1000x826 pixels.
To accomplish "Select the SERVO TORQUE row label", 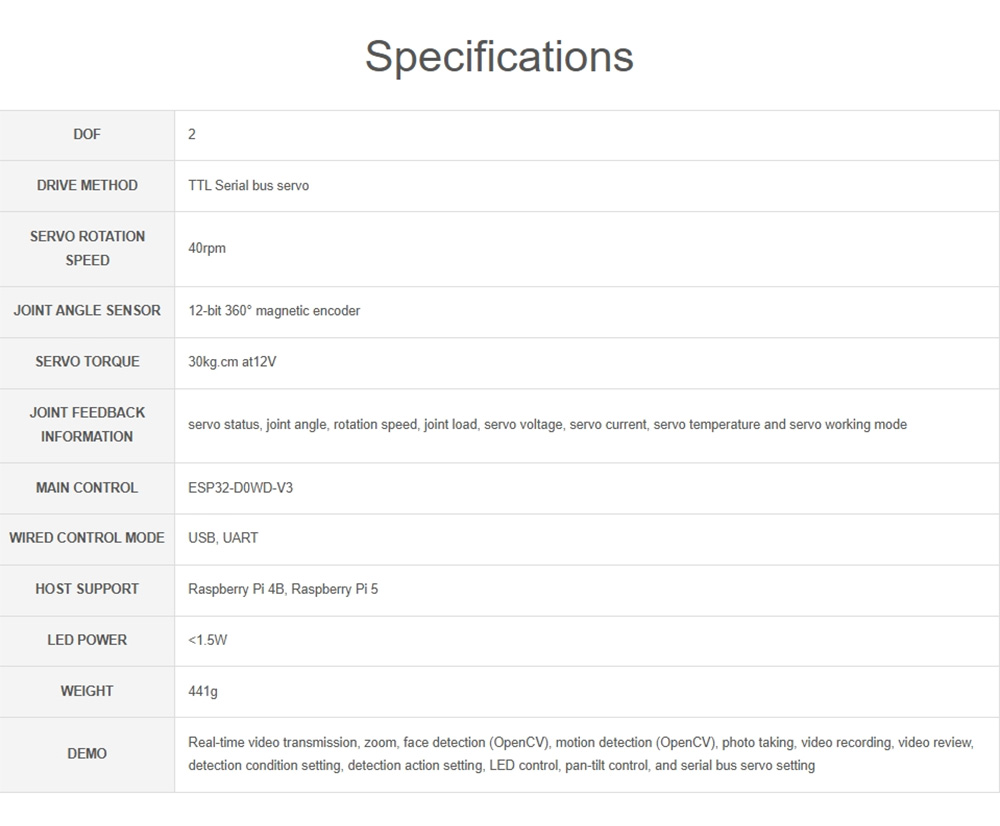I will [x=87, y=362].
